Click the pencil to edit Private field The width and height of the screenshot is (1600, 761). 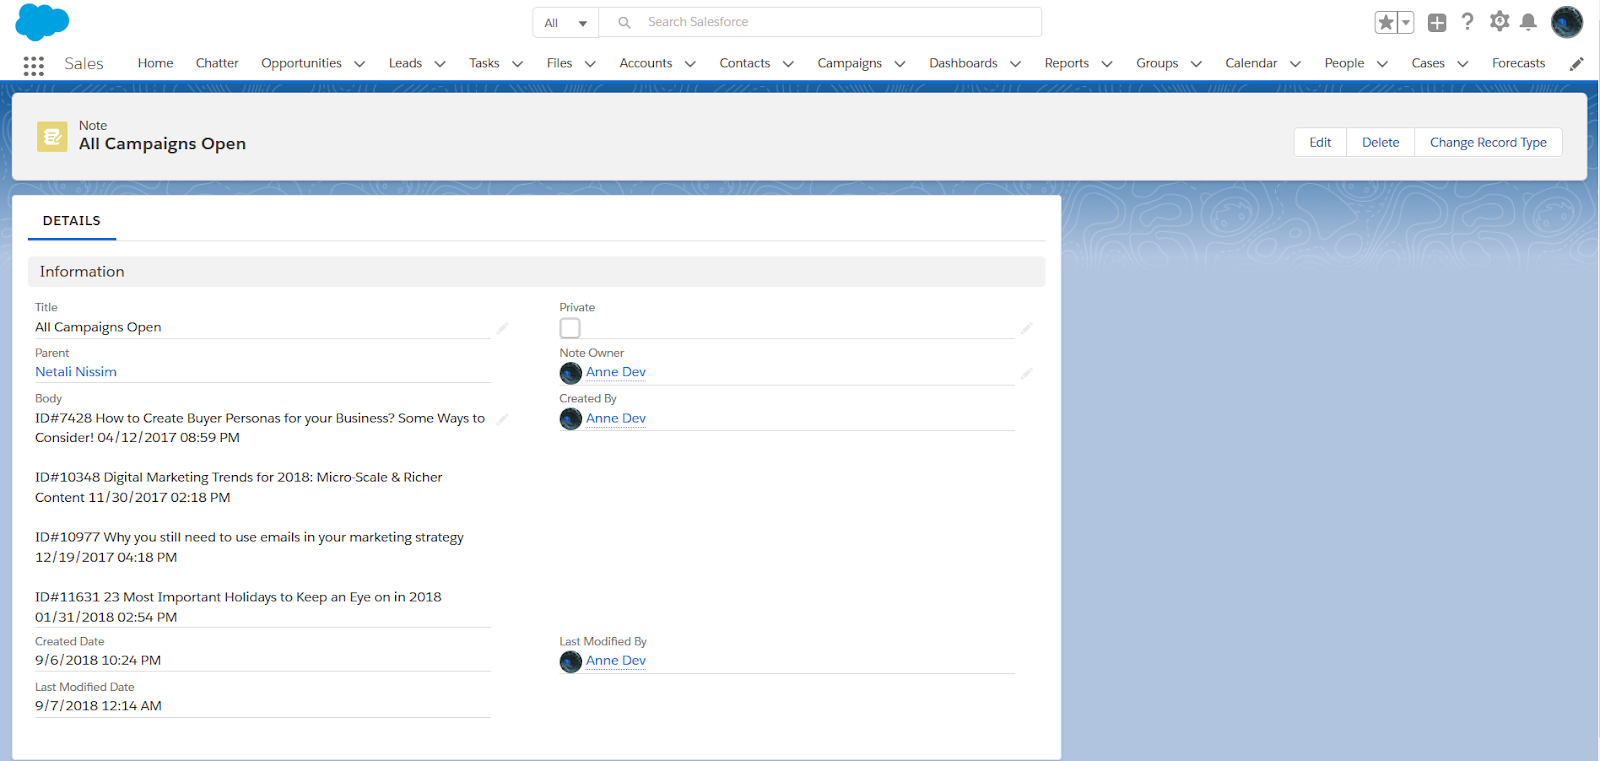pyautogui.click(x=1027, y=328)
